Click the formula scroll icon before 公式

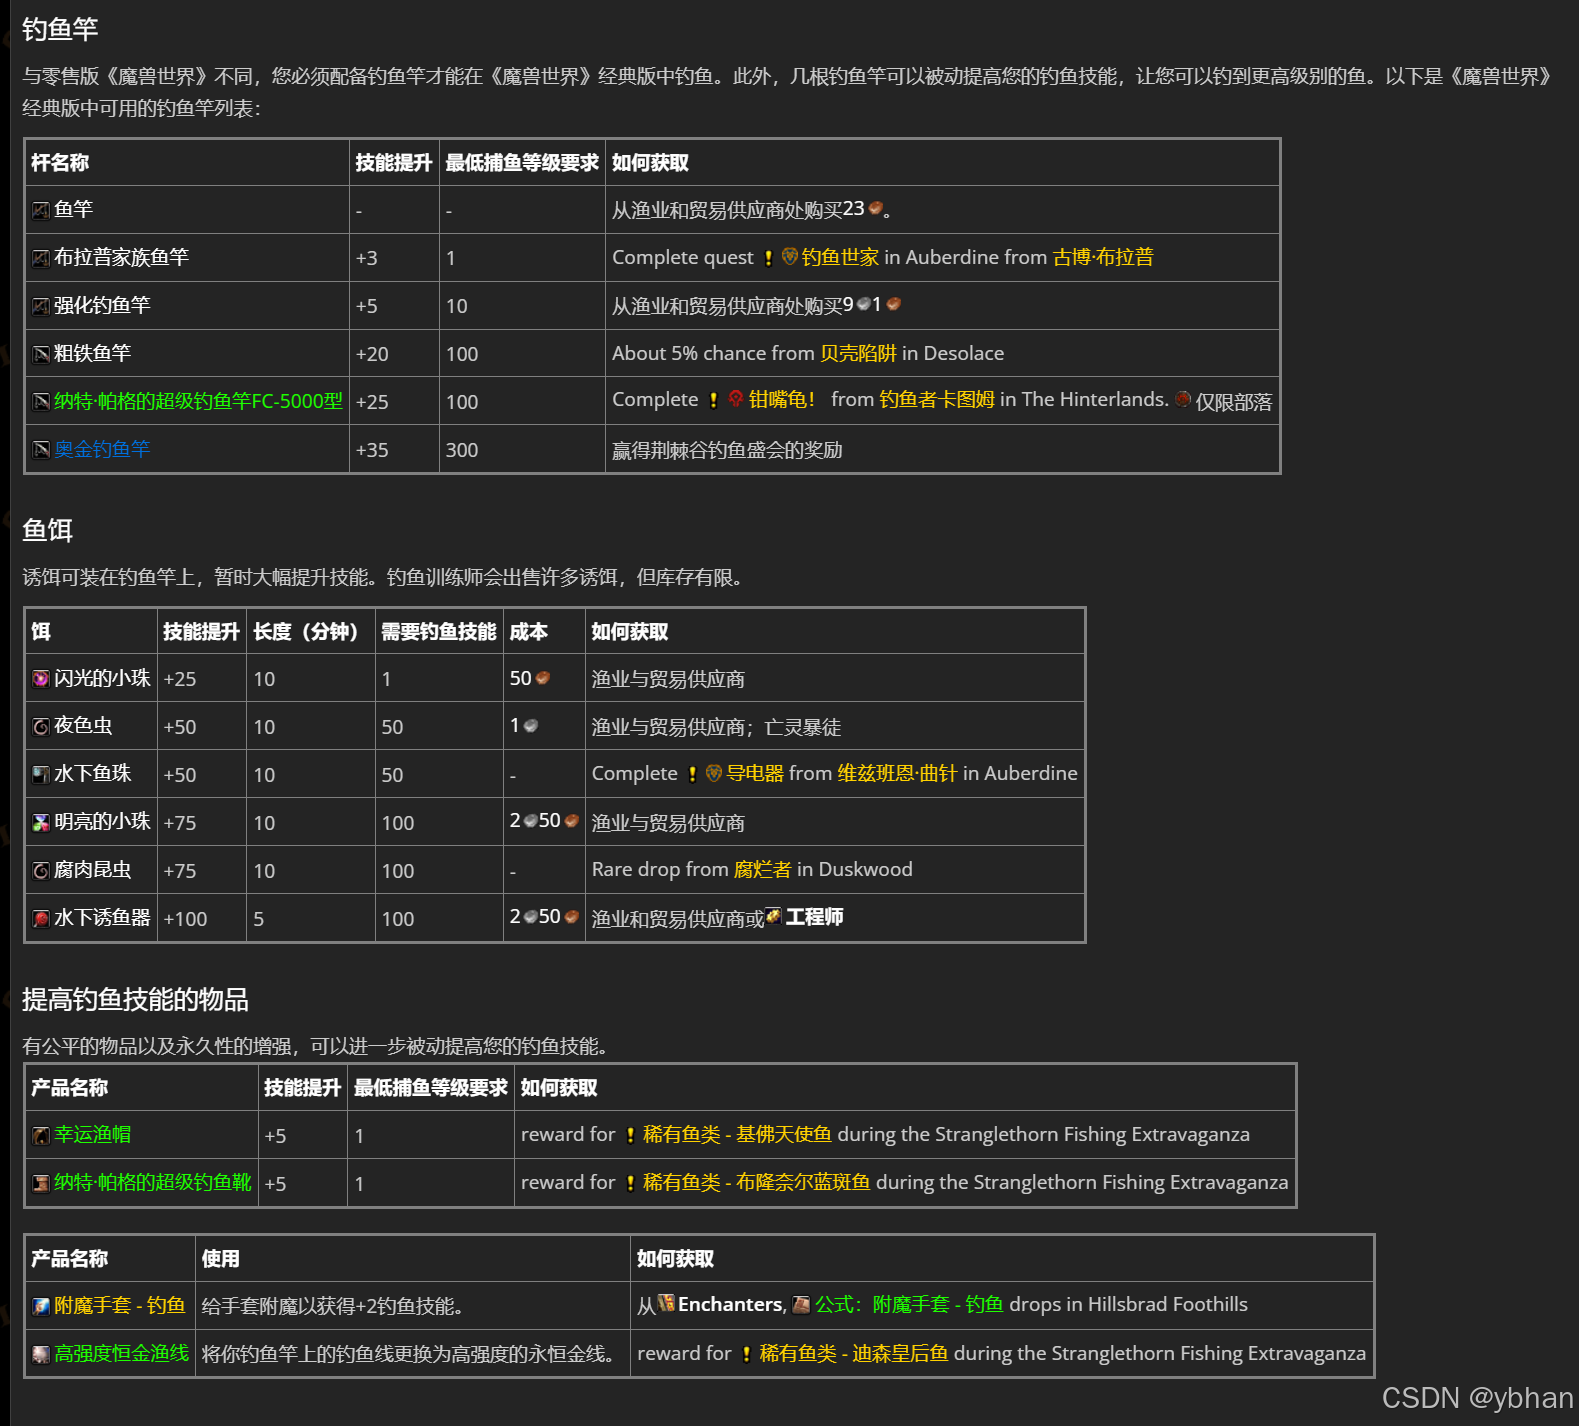801,1304
